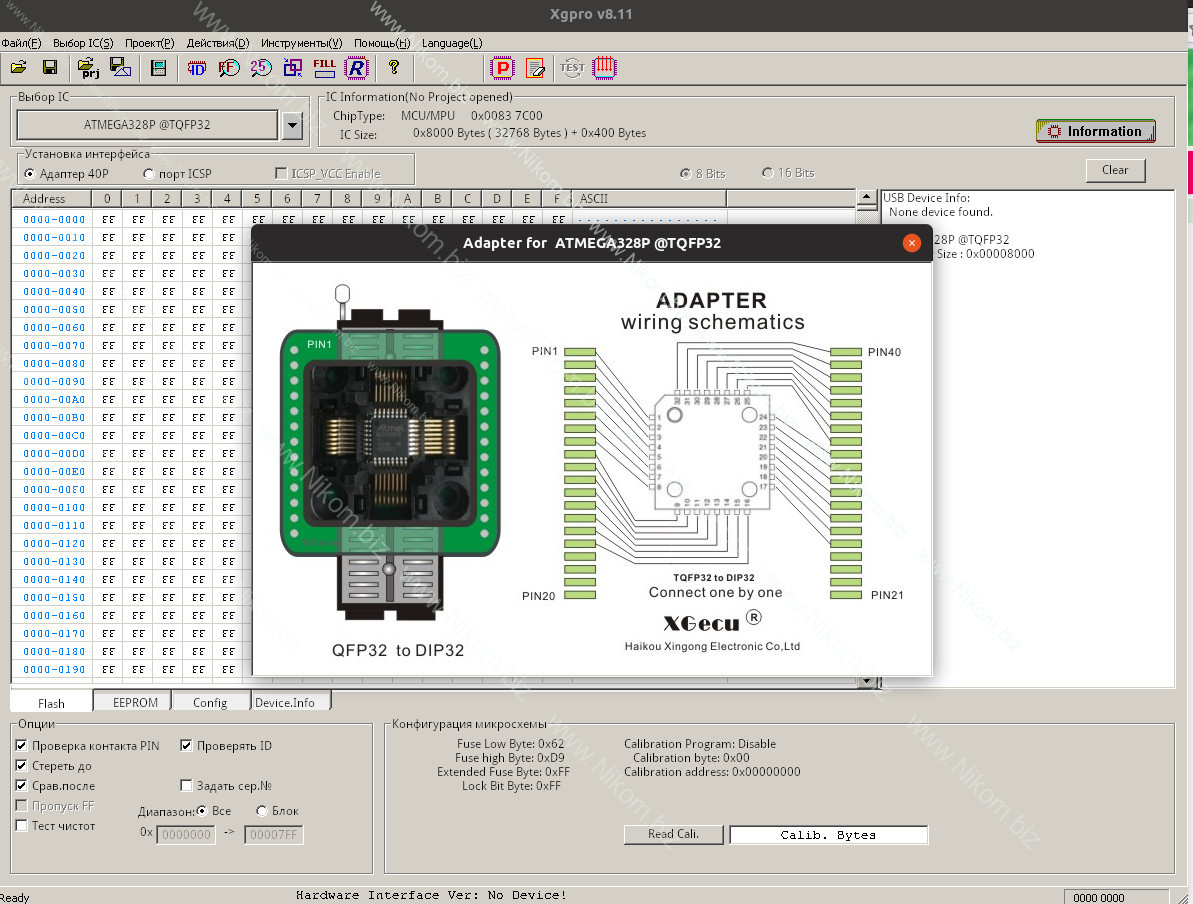Open the Помощь(H) menu
This screenshot has width=1193, height=904.
coord(382,43)
